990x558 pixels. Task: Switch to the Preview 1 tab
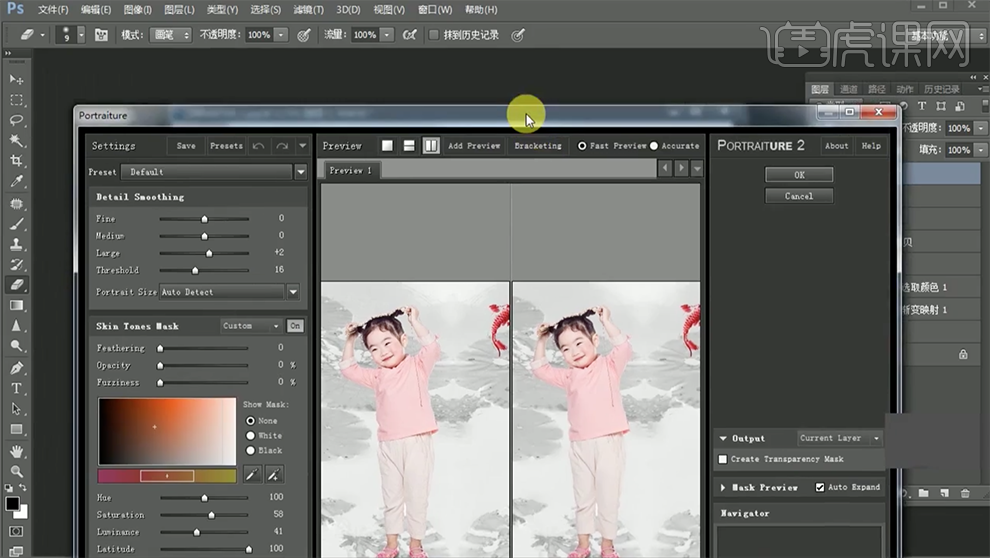point(351,170)
